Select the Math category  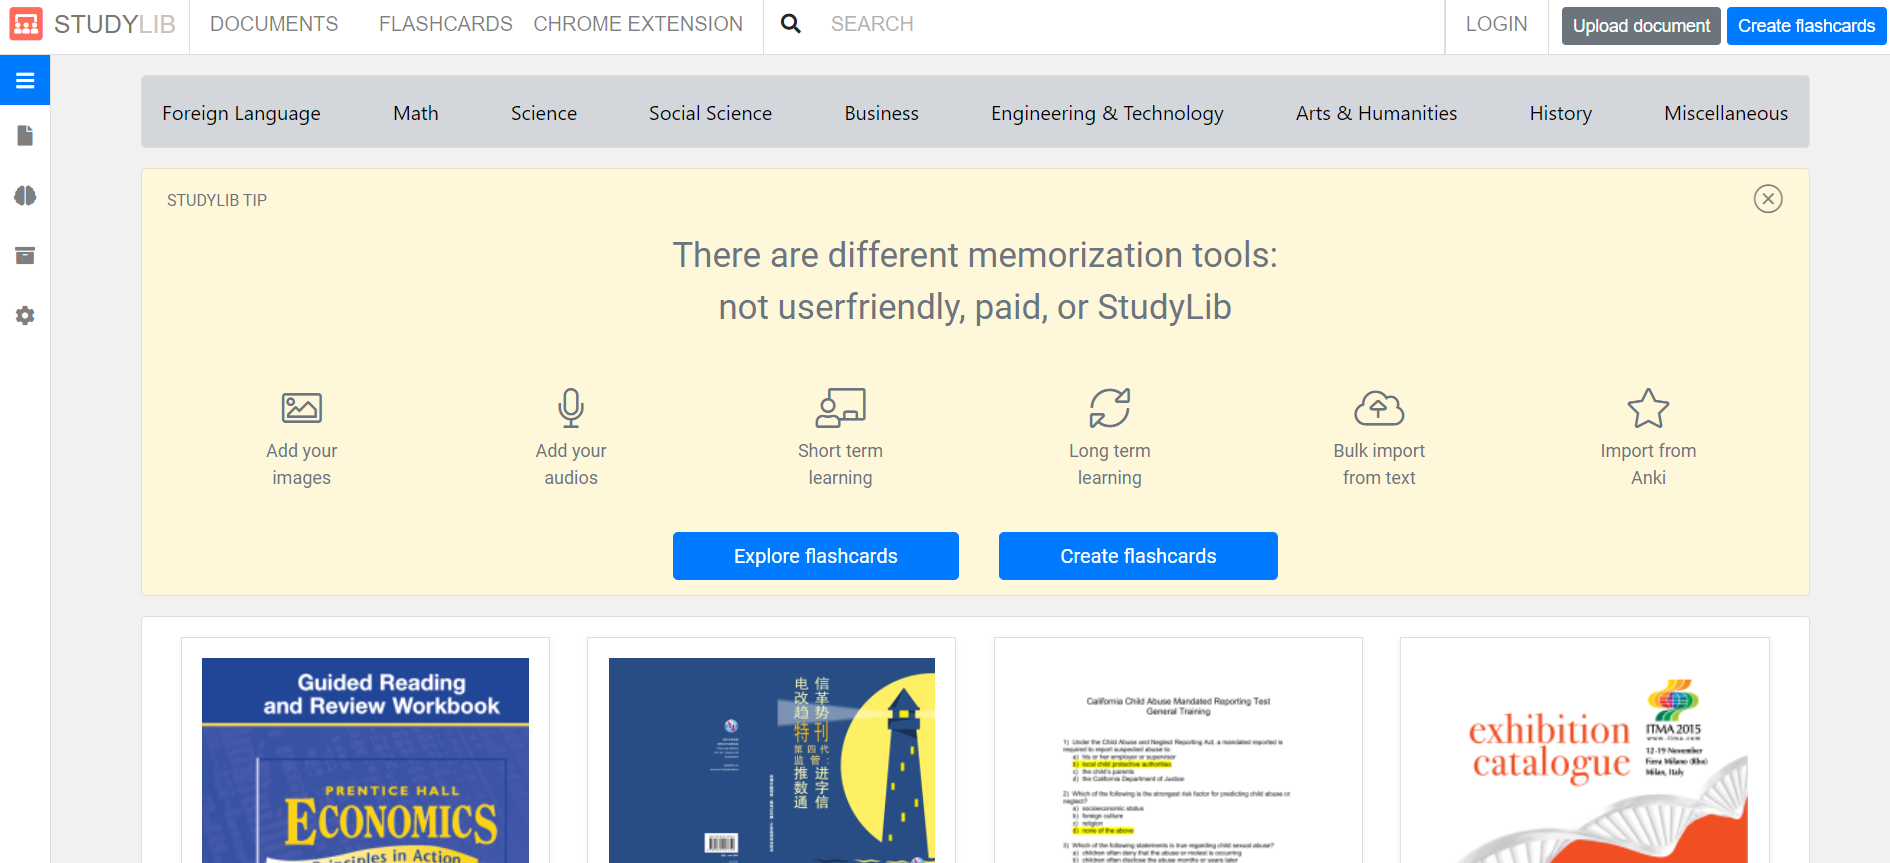click(416, 113)
